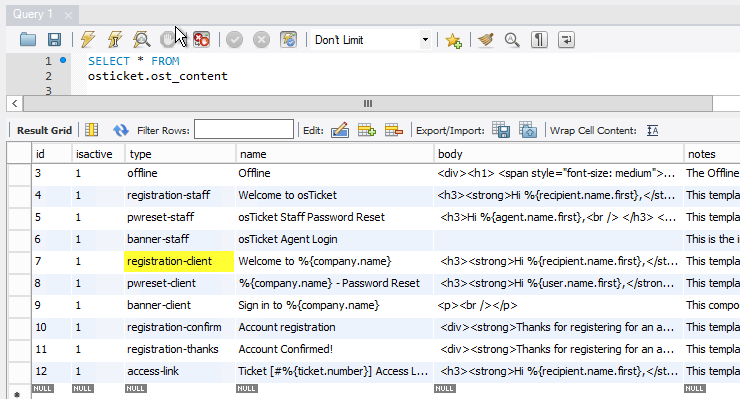Sort by the body column header
This screenshot has width=740, height=399.
point(558,154)
